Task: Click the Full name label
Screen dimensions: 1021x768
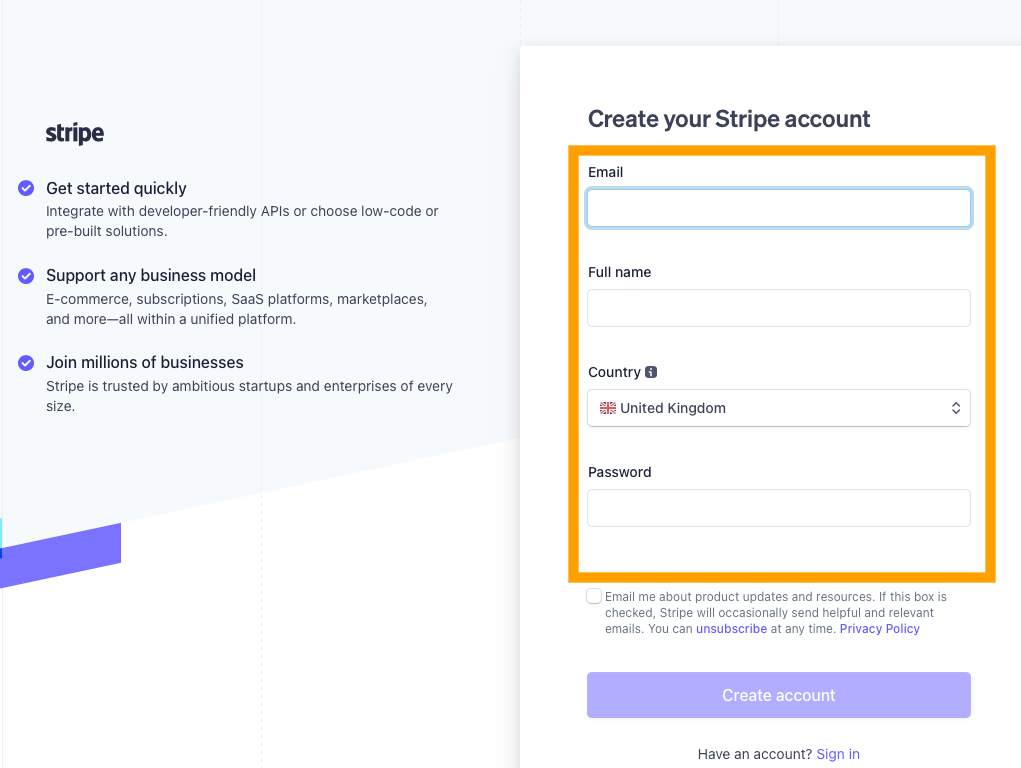Action: [619, 272]
